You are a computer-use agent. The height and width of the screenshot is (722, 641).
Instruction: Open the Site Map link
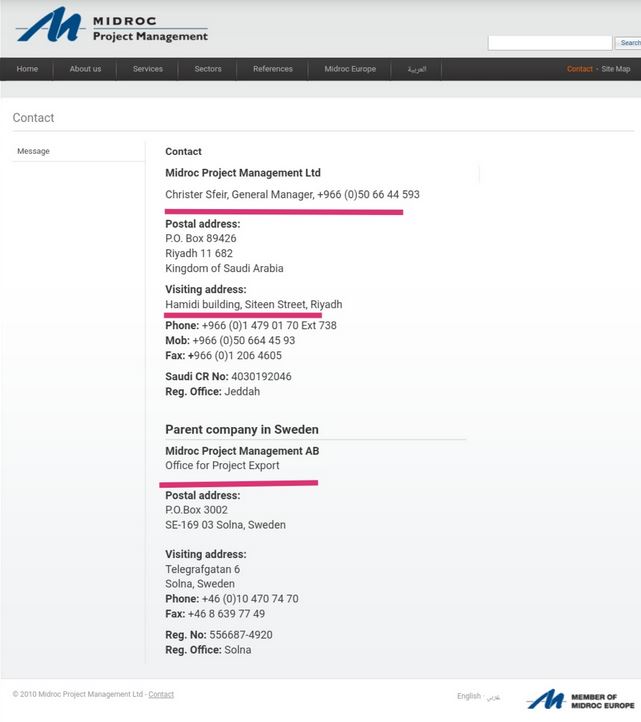coord(616,69)
